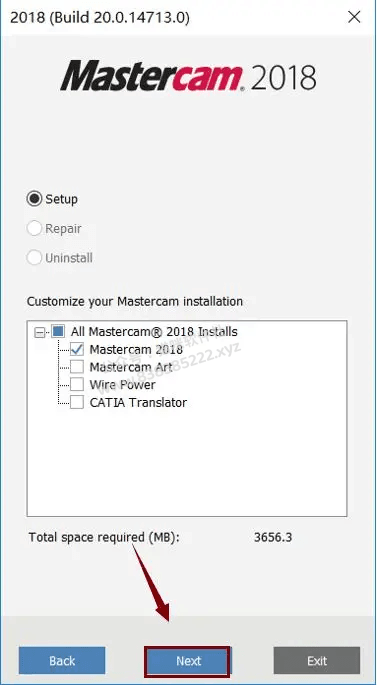Click the Total space required value 3656.3
The height and width of the screenshot is (685, 377).
[273, 537]
